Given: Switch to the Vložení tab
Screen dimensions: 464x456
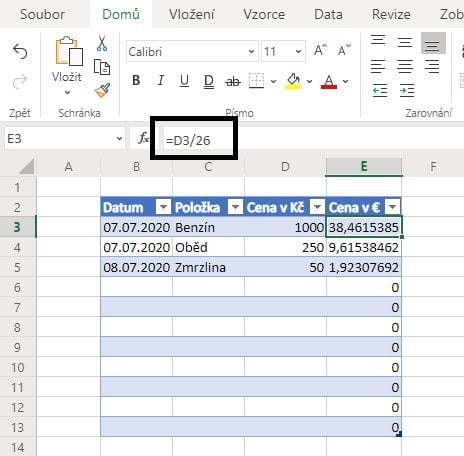Looking at the screenshot, I should [191, 14].
